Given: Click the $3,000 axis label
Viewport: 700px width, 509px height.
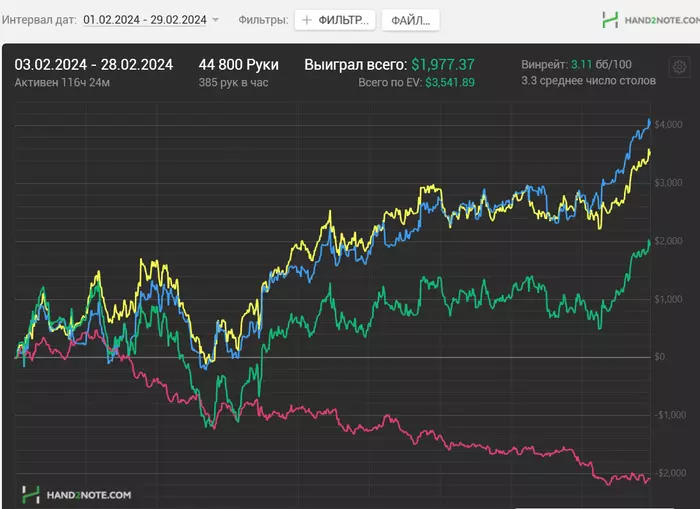Looking at the screenshot, I should pos(668,183).
